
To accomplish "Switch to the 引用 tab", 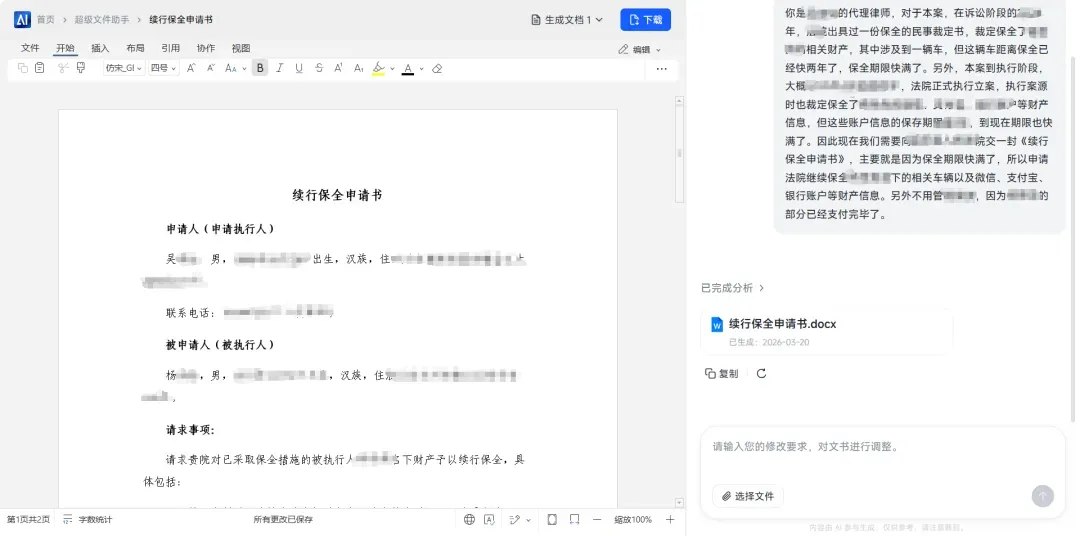I will [171, 48].
